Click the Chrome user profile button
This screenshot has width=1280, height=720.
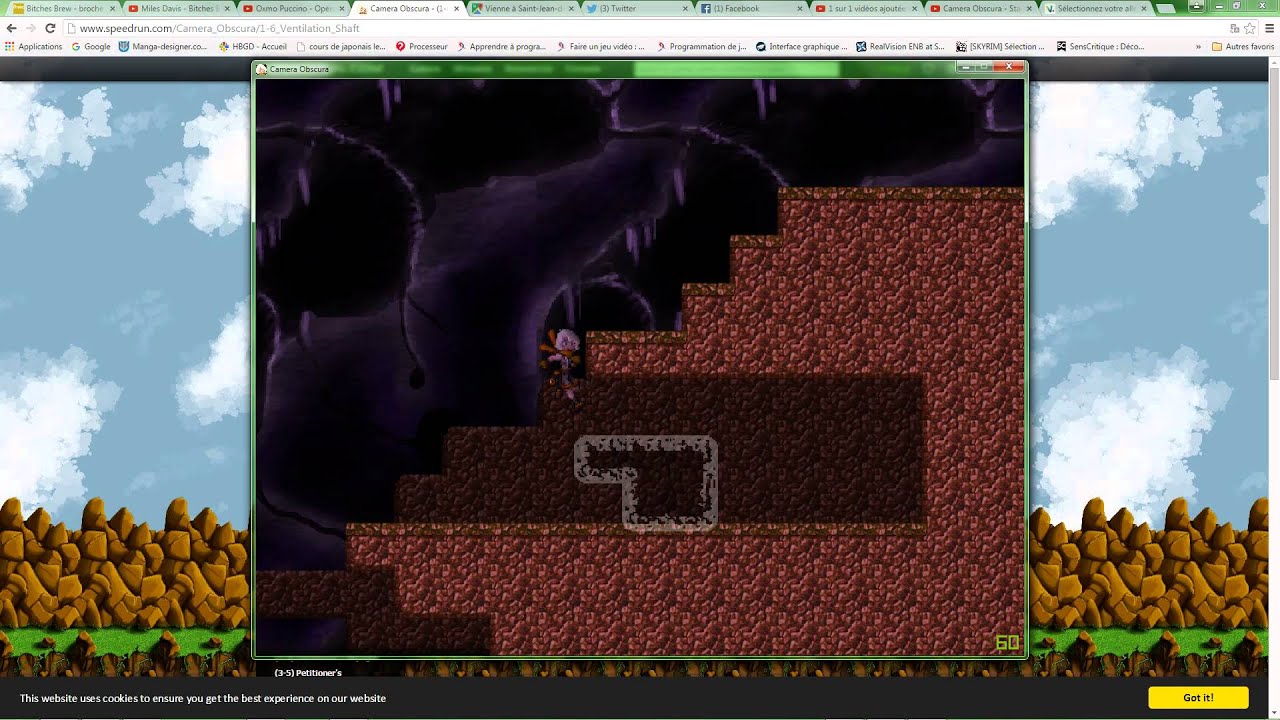pyautogui.click(x=1198, y=5)
